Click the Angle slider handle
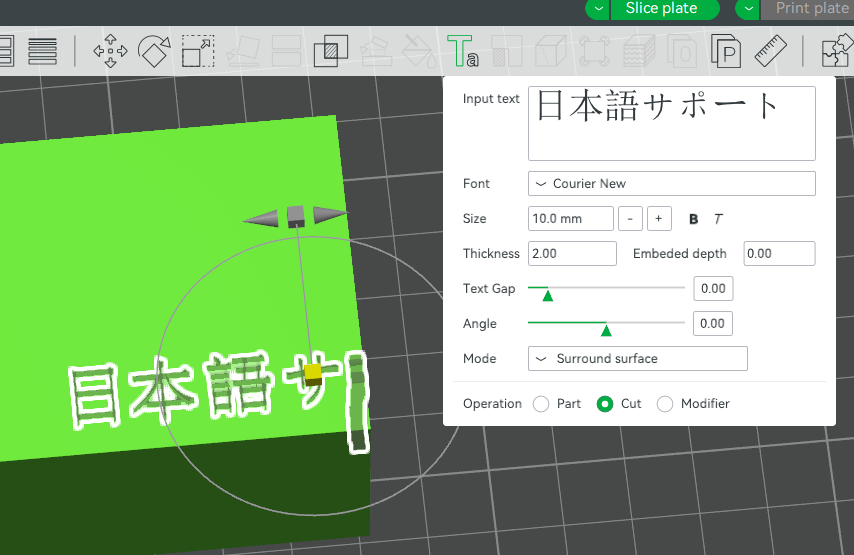The width and height of the screenshot is (854, 555). (x=606, y=331)
